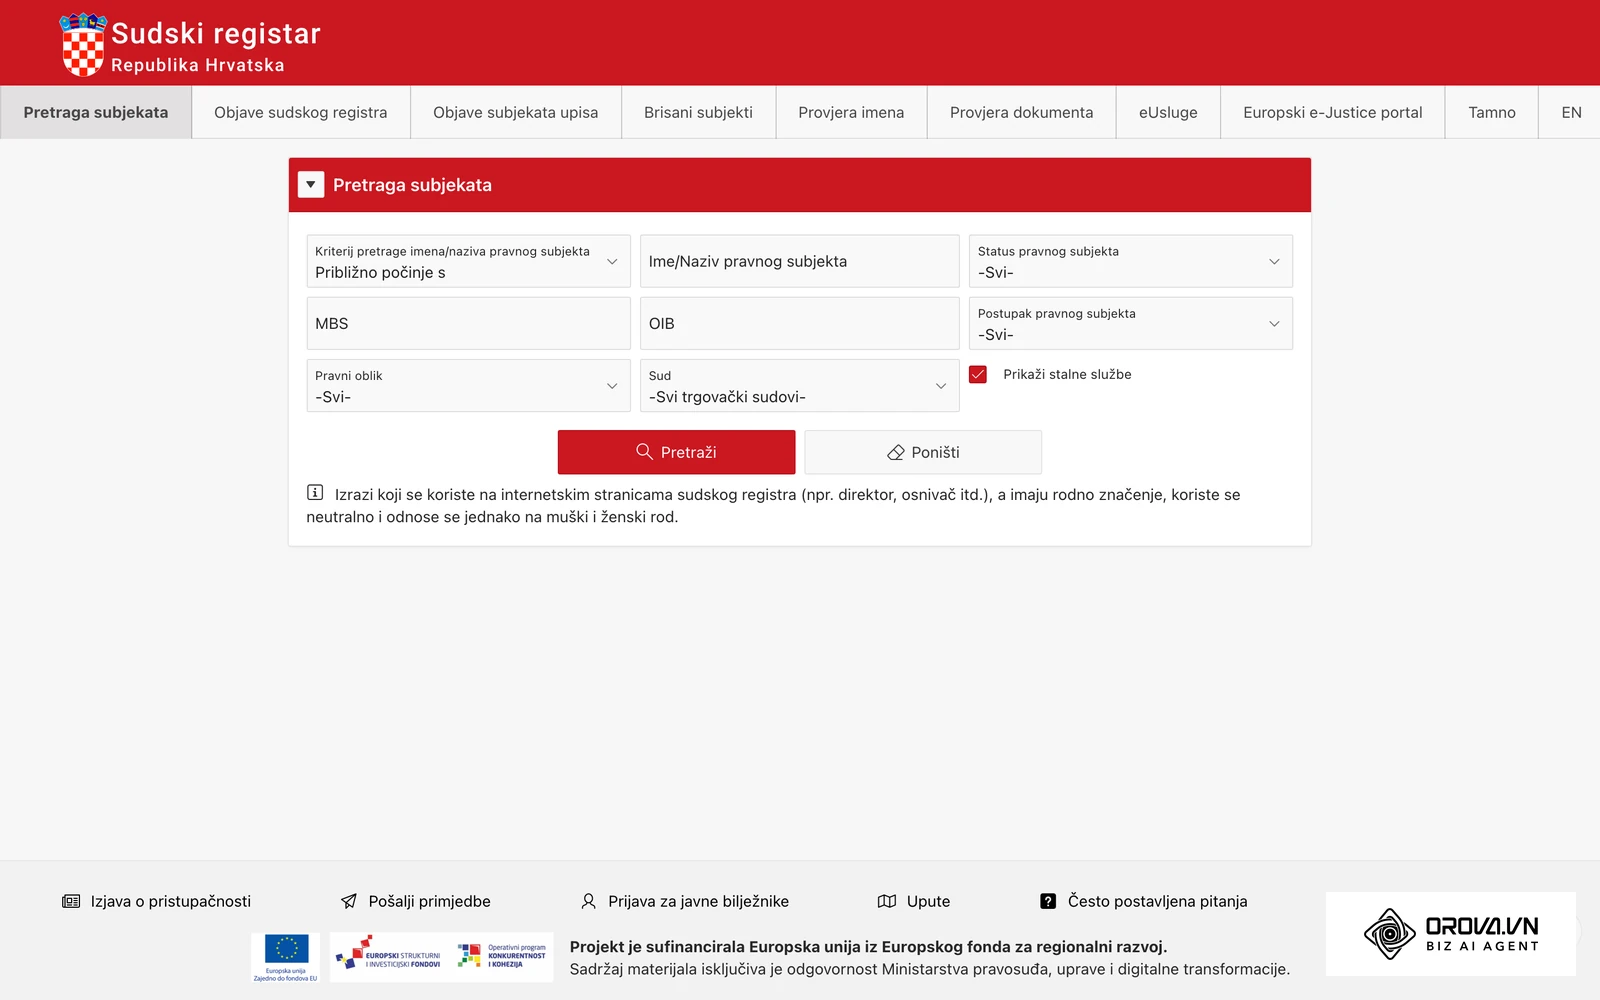Screen dimensions: 1600x1000
Task: Click the European Union flag logo
Action: pyautogui.click(x=286, y=957)
